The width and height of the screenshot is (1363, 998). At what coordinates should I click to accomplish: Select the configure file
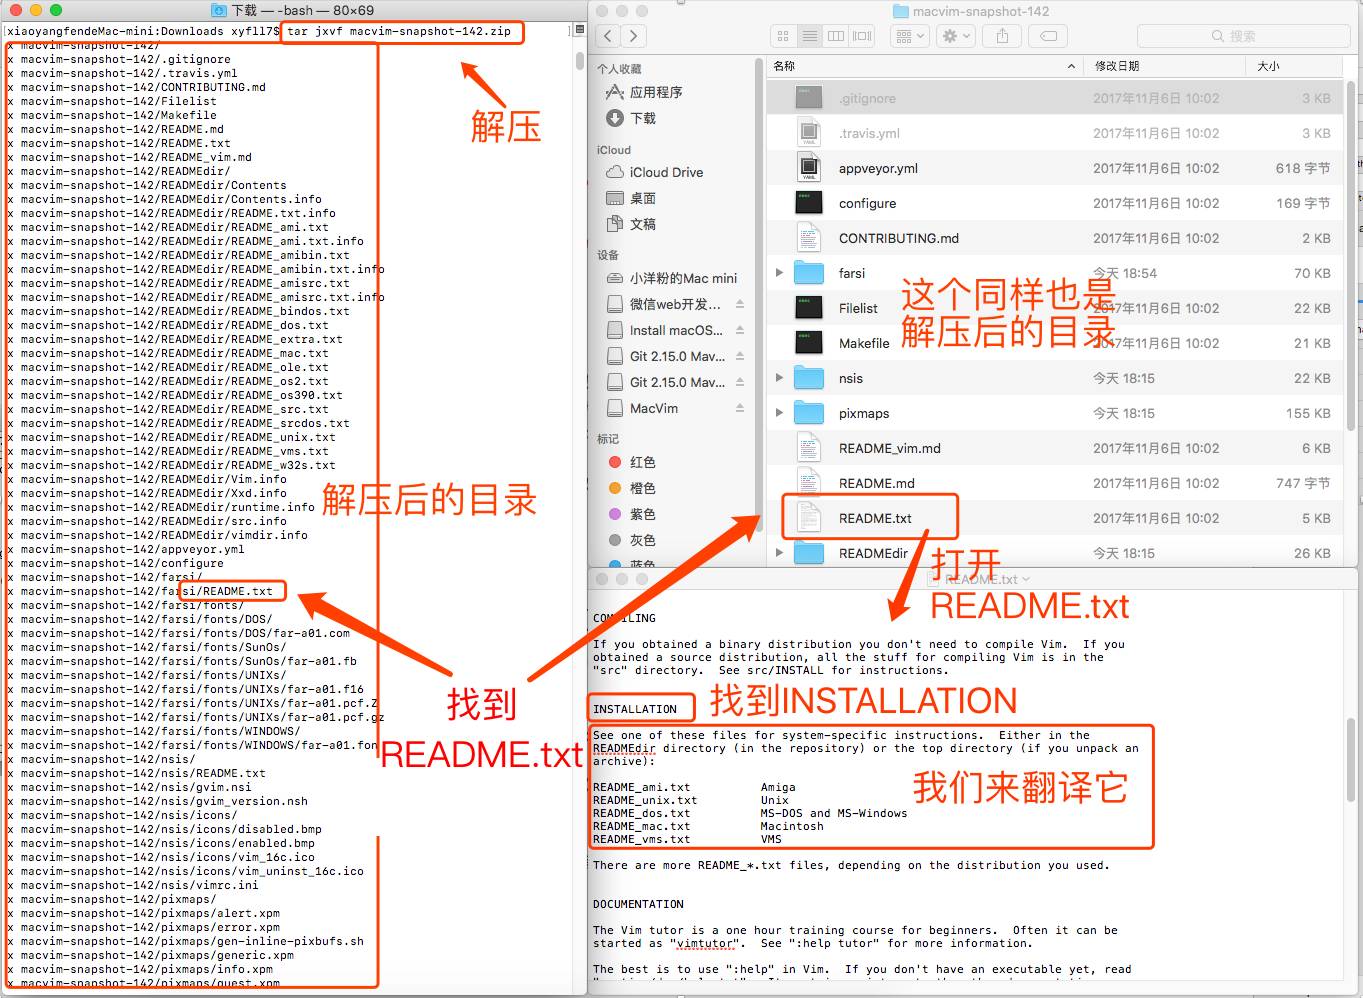pos(867,203)
